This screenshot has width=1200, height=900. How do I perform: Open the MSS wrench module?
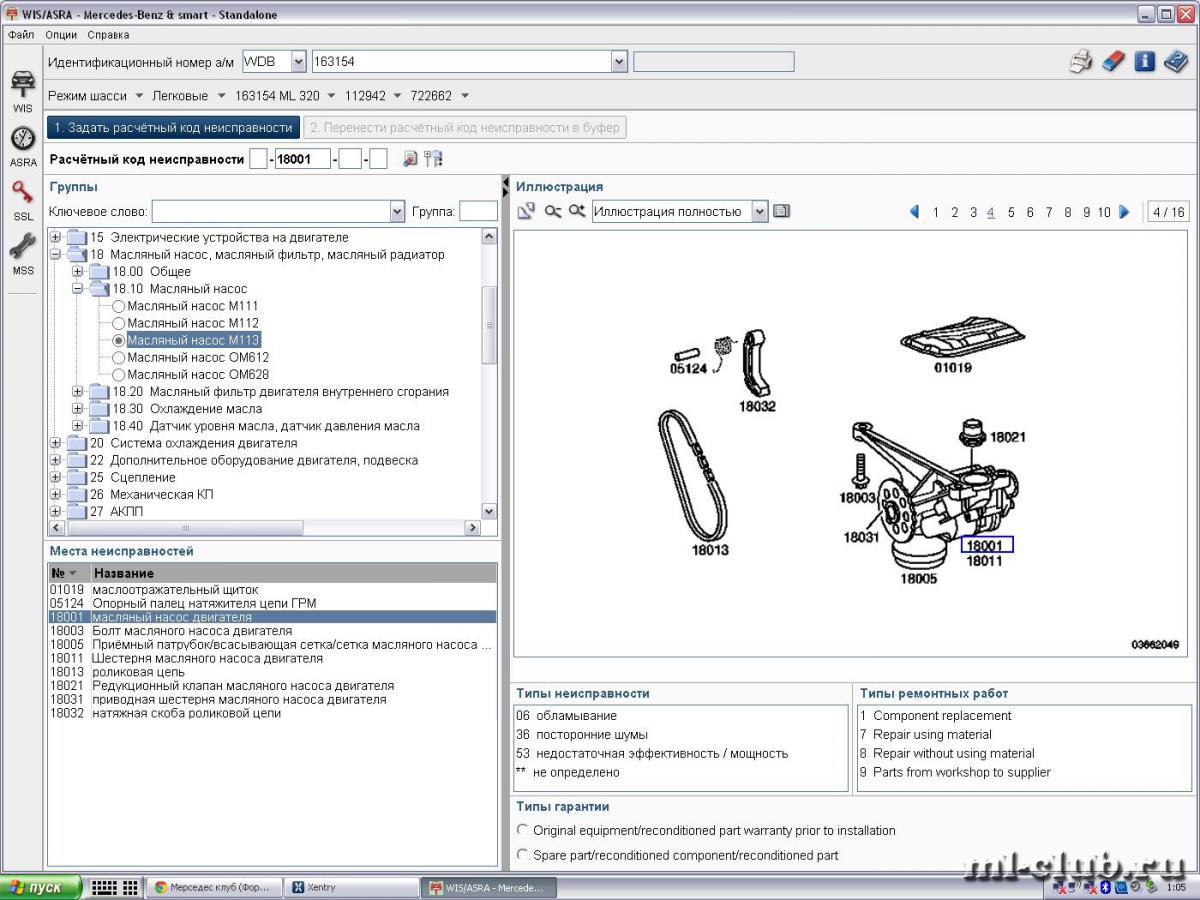pos(22,252)
